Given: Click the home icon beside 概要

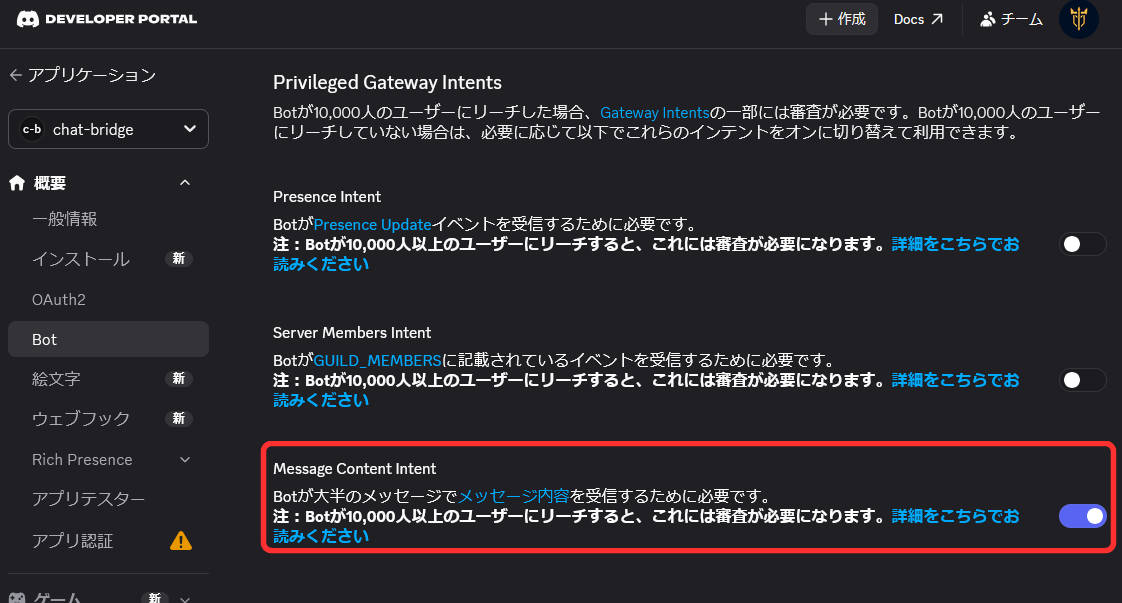Looking at the screenshot, I should coord(17,183).
